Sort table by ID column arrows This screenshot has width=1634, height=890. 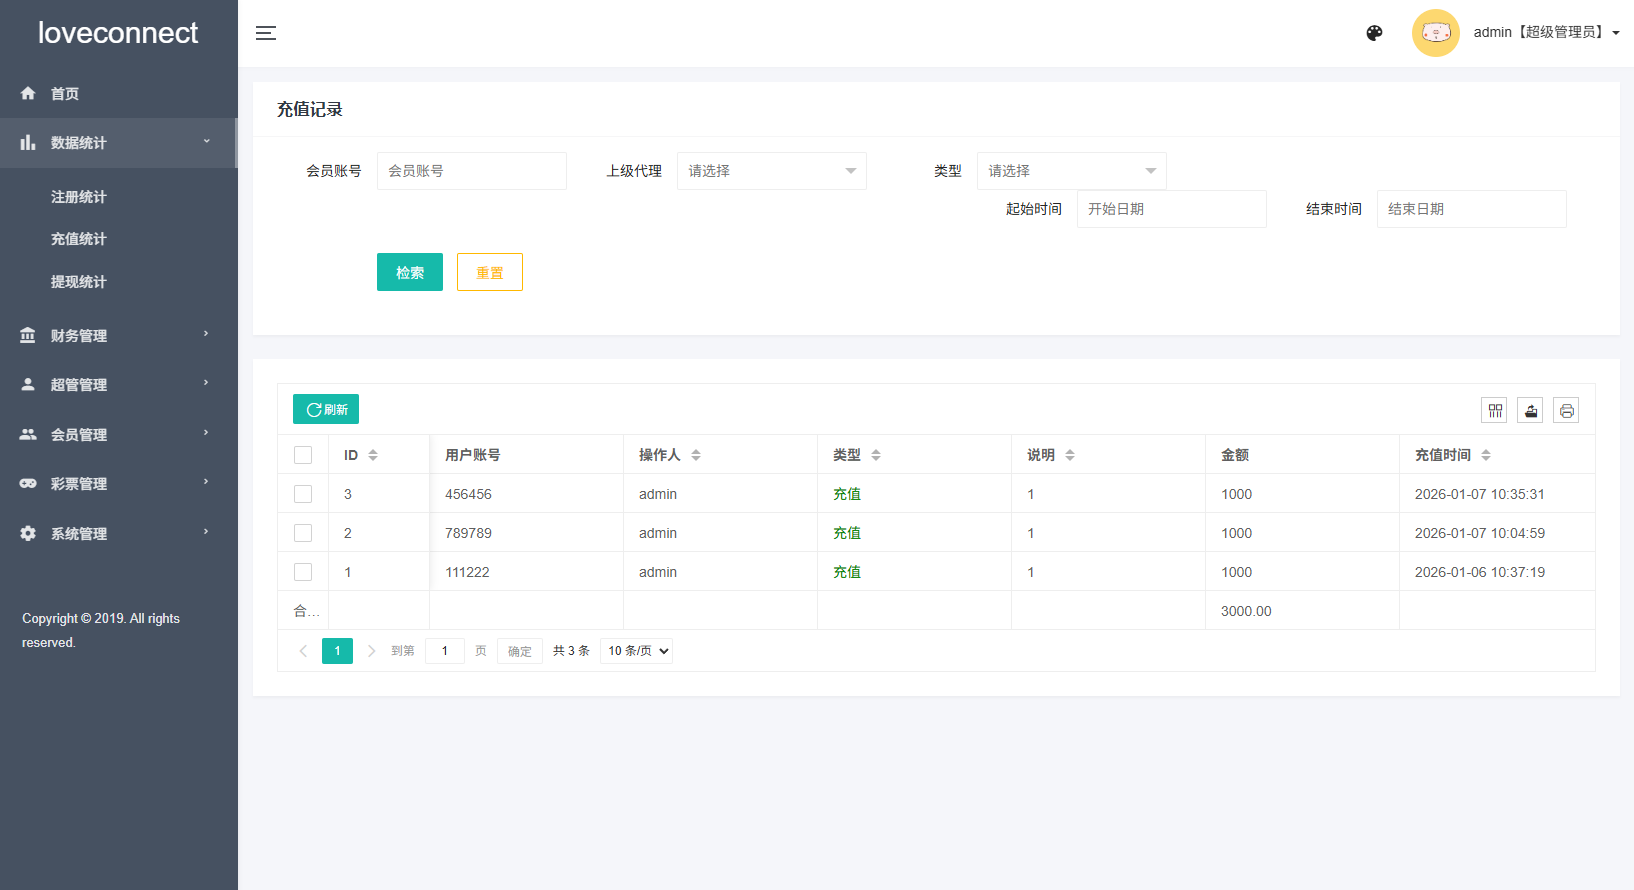373,455
